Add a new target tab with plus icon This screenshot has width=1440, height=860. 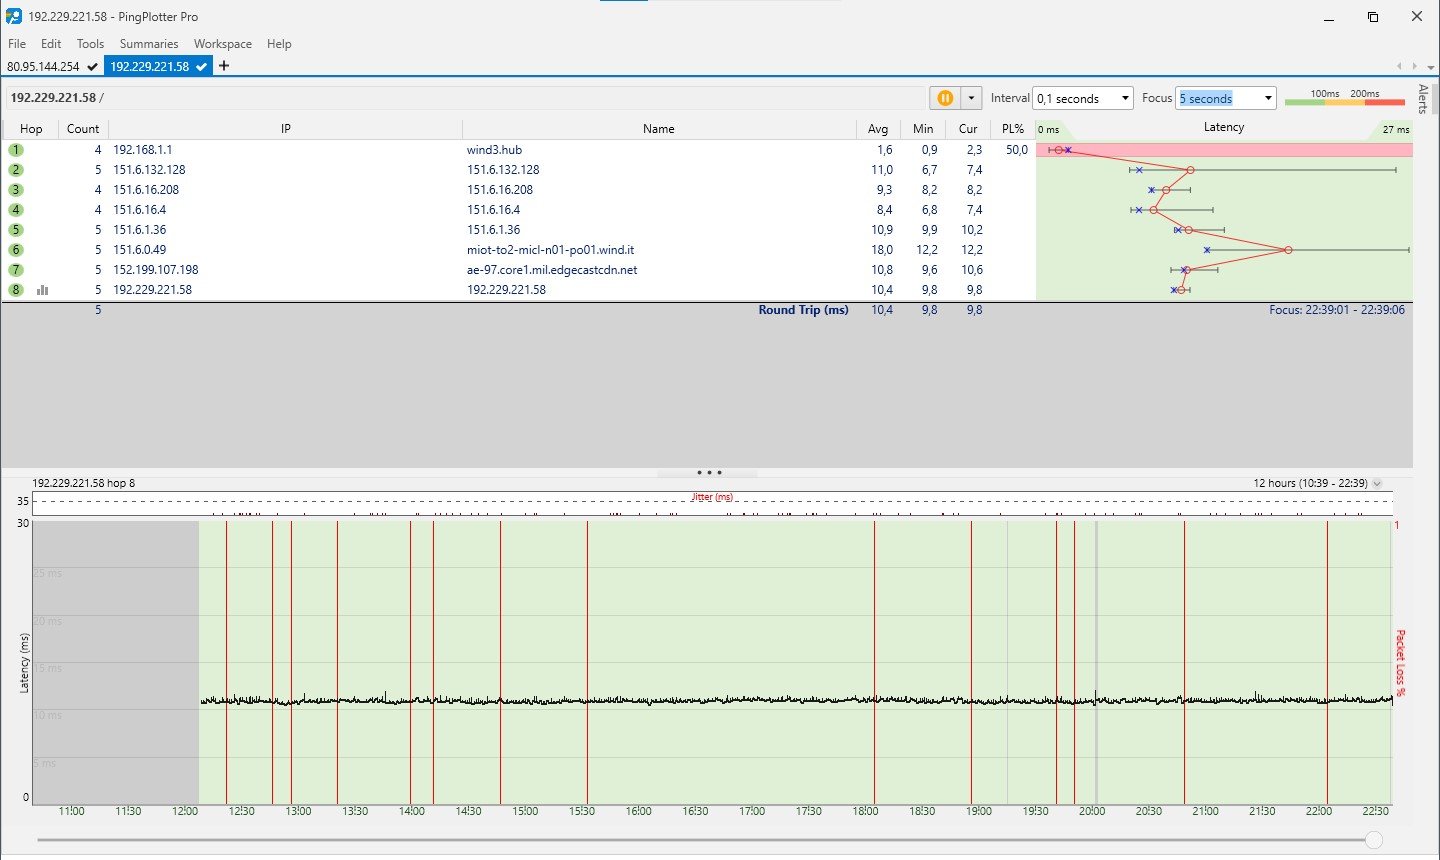point(224,66)
